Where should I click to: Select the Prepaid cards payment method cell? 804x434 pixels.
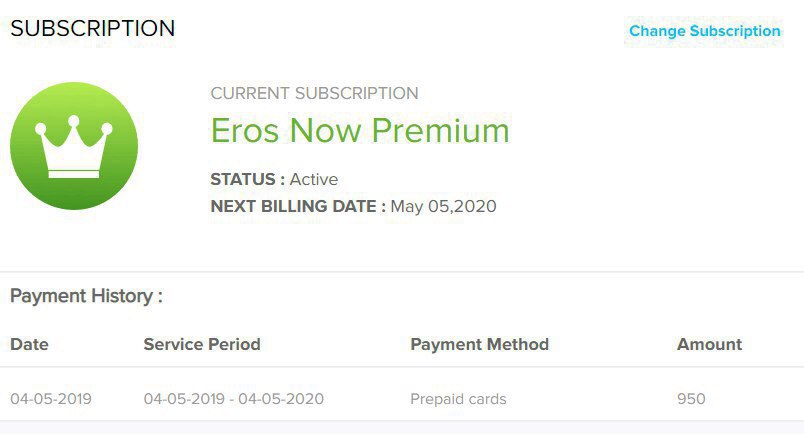click(x=458, y=399)
